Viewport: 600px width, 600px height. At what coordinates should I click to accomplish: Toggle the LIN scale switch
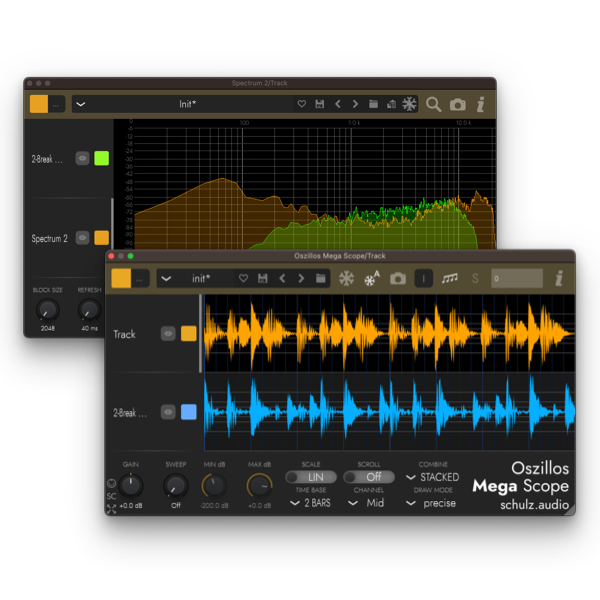tap(310, 477)
